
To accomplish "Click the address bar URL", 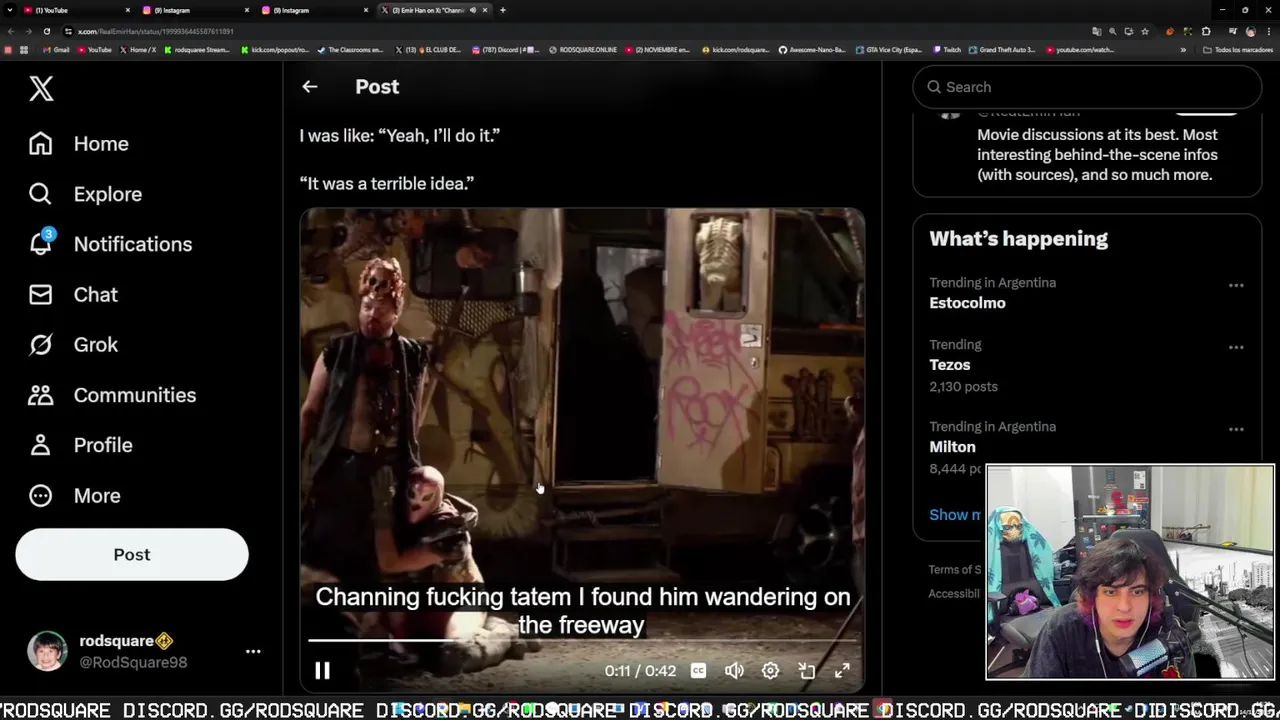I will (155, 31).
